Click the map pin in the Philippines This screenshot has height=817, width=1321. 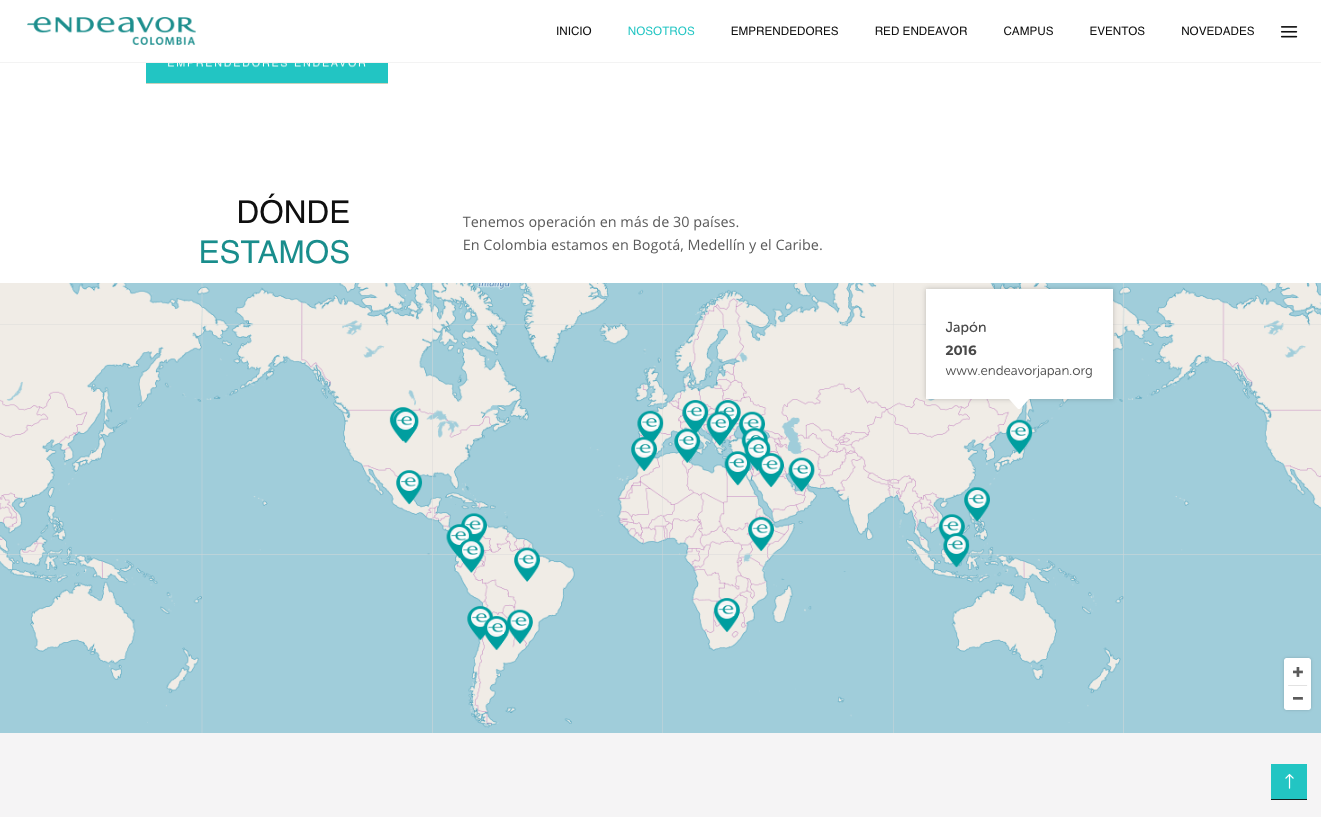click(977, 501)
